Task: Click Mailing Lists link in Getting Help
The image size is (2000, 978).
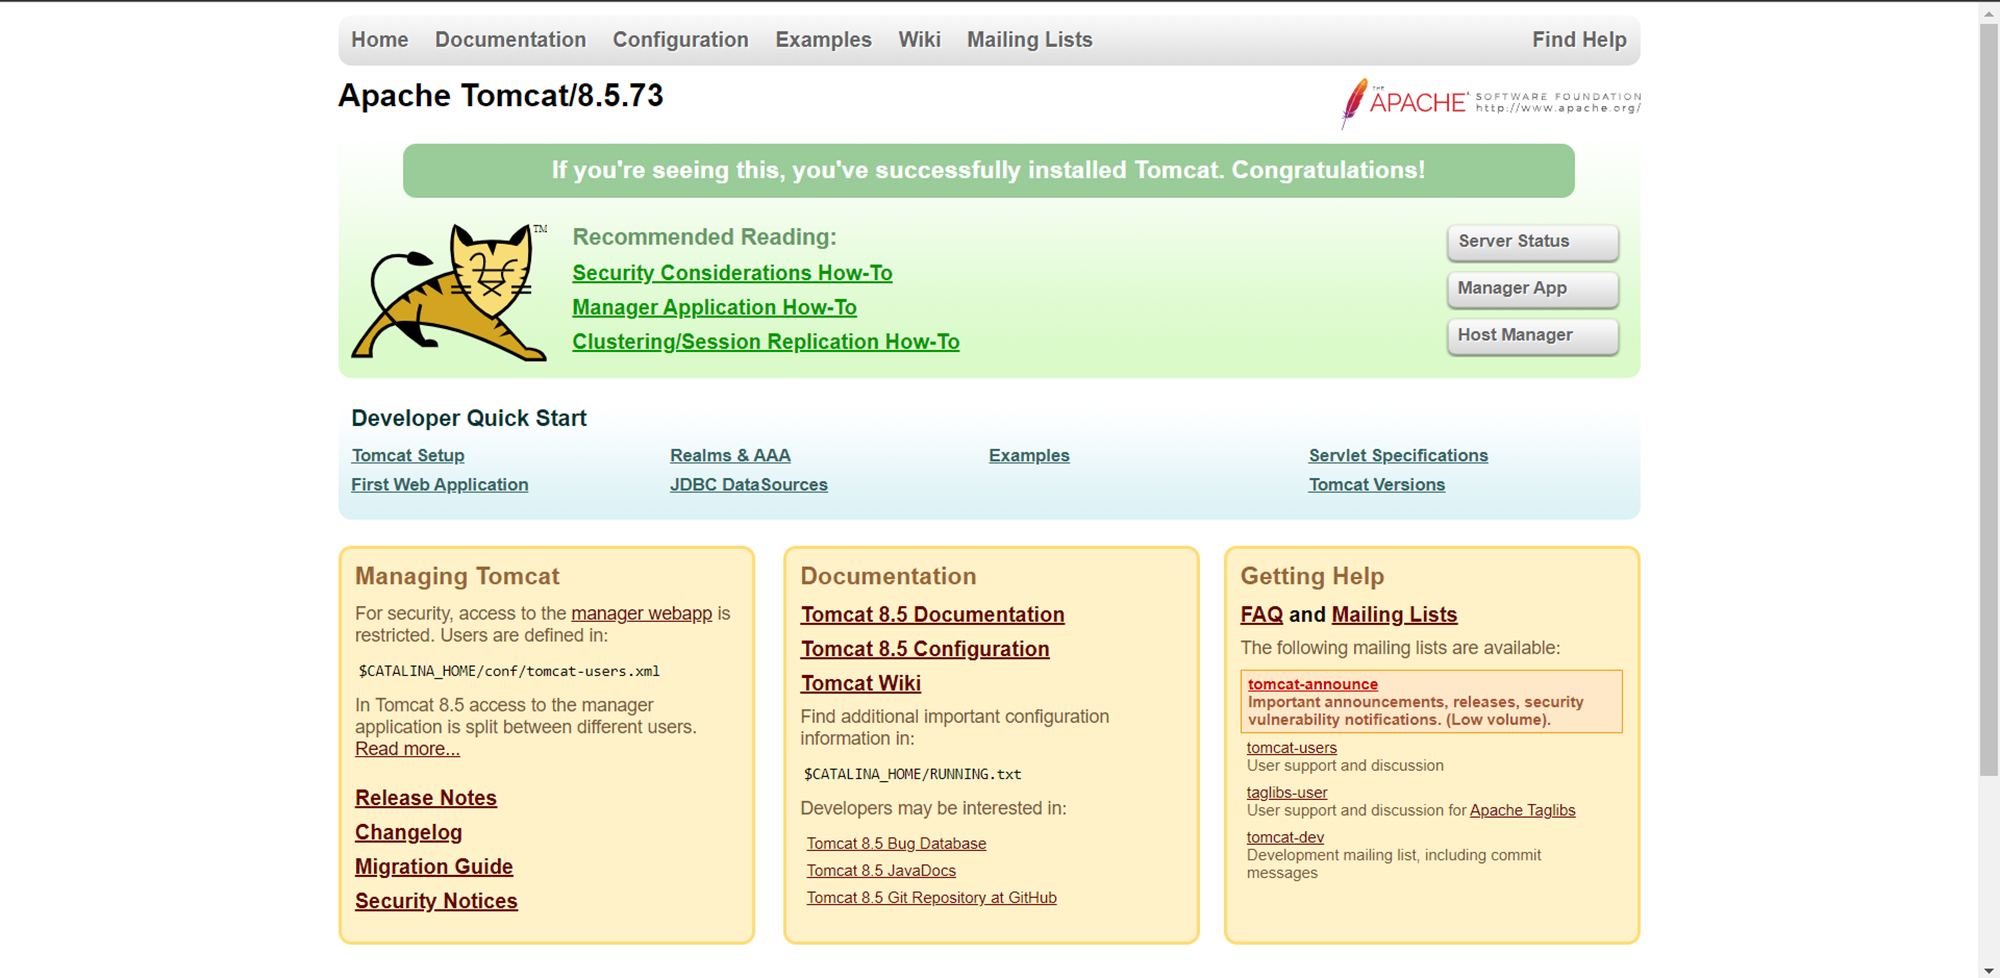Action: [x=1394, y=615]
